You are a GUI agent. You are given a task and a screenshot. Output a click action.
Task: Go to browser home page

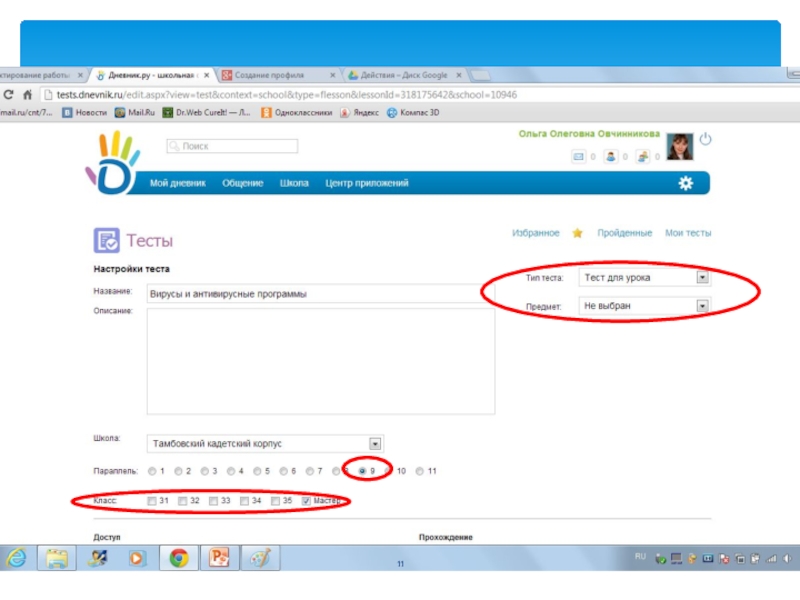tap(27, 94)
